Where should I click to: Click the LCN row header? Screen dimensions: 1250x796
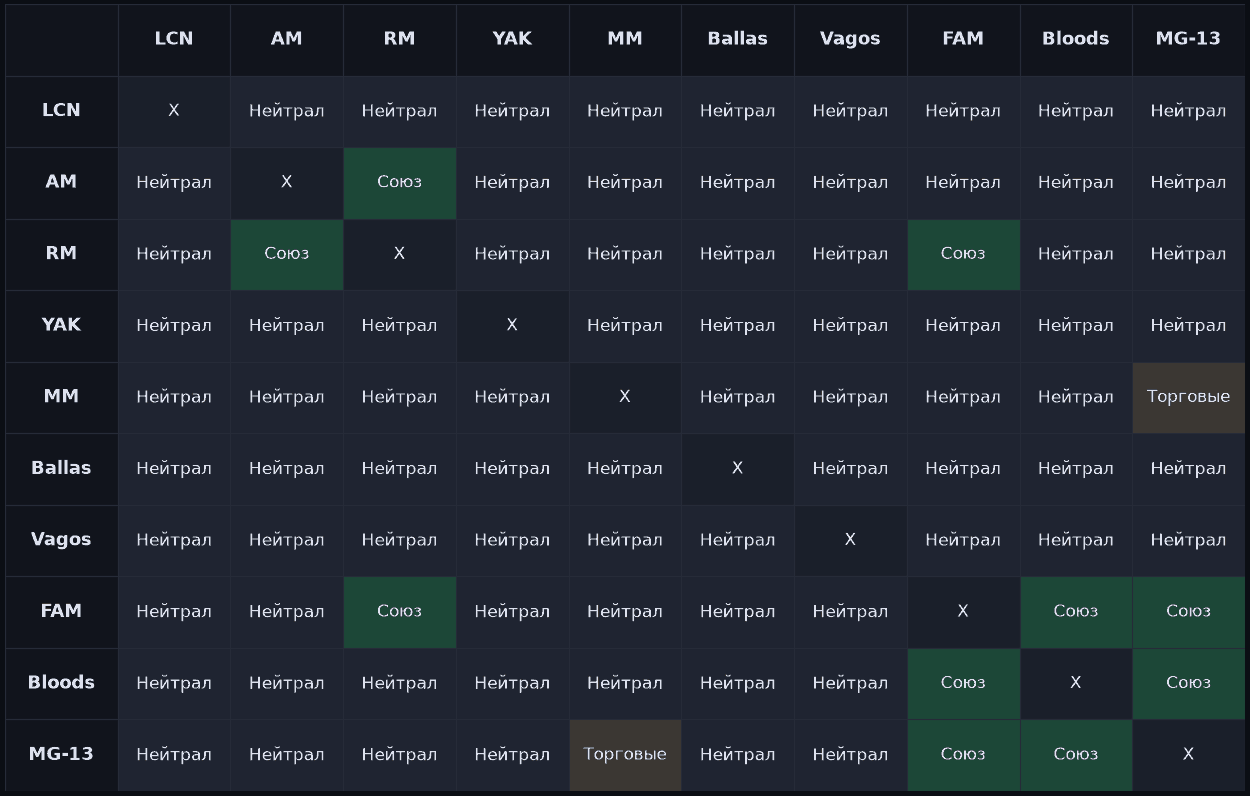(61, 111)
